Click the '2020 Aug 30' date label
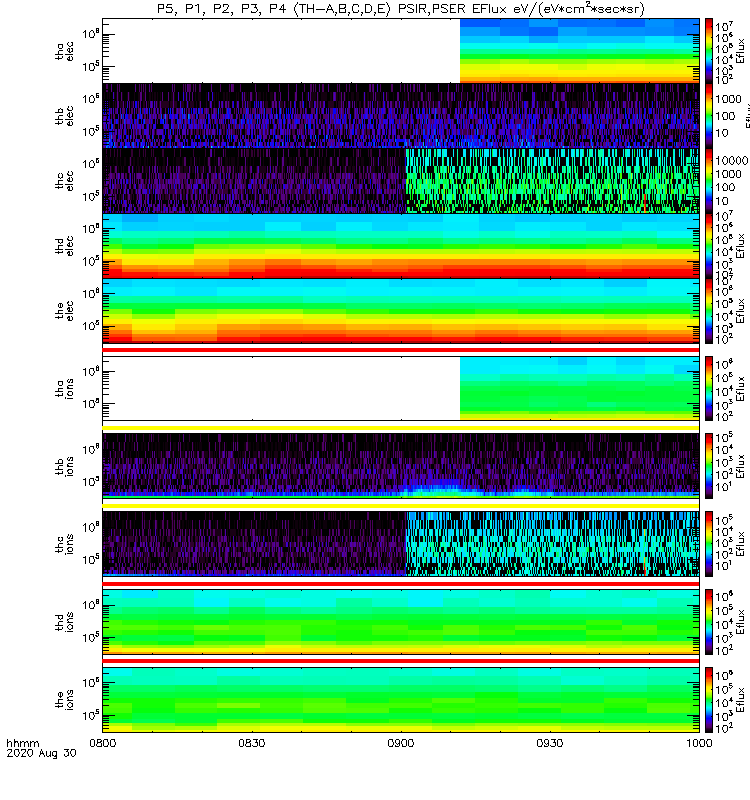This screenshot has height=800, width=750. click(x=41, y=753)
